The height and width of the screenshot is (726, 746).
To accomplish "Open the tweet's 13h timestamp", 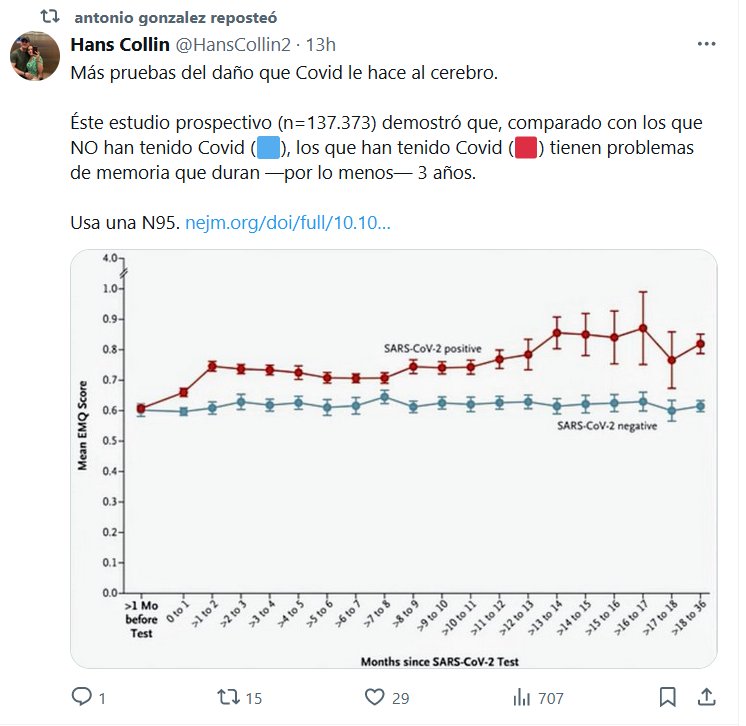I will coord(320,45).
